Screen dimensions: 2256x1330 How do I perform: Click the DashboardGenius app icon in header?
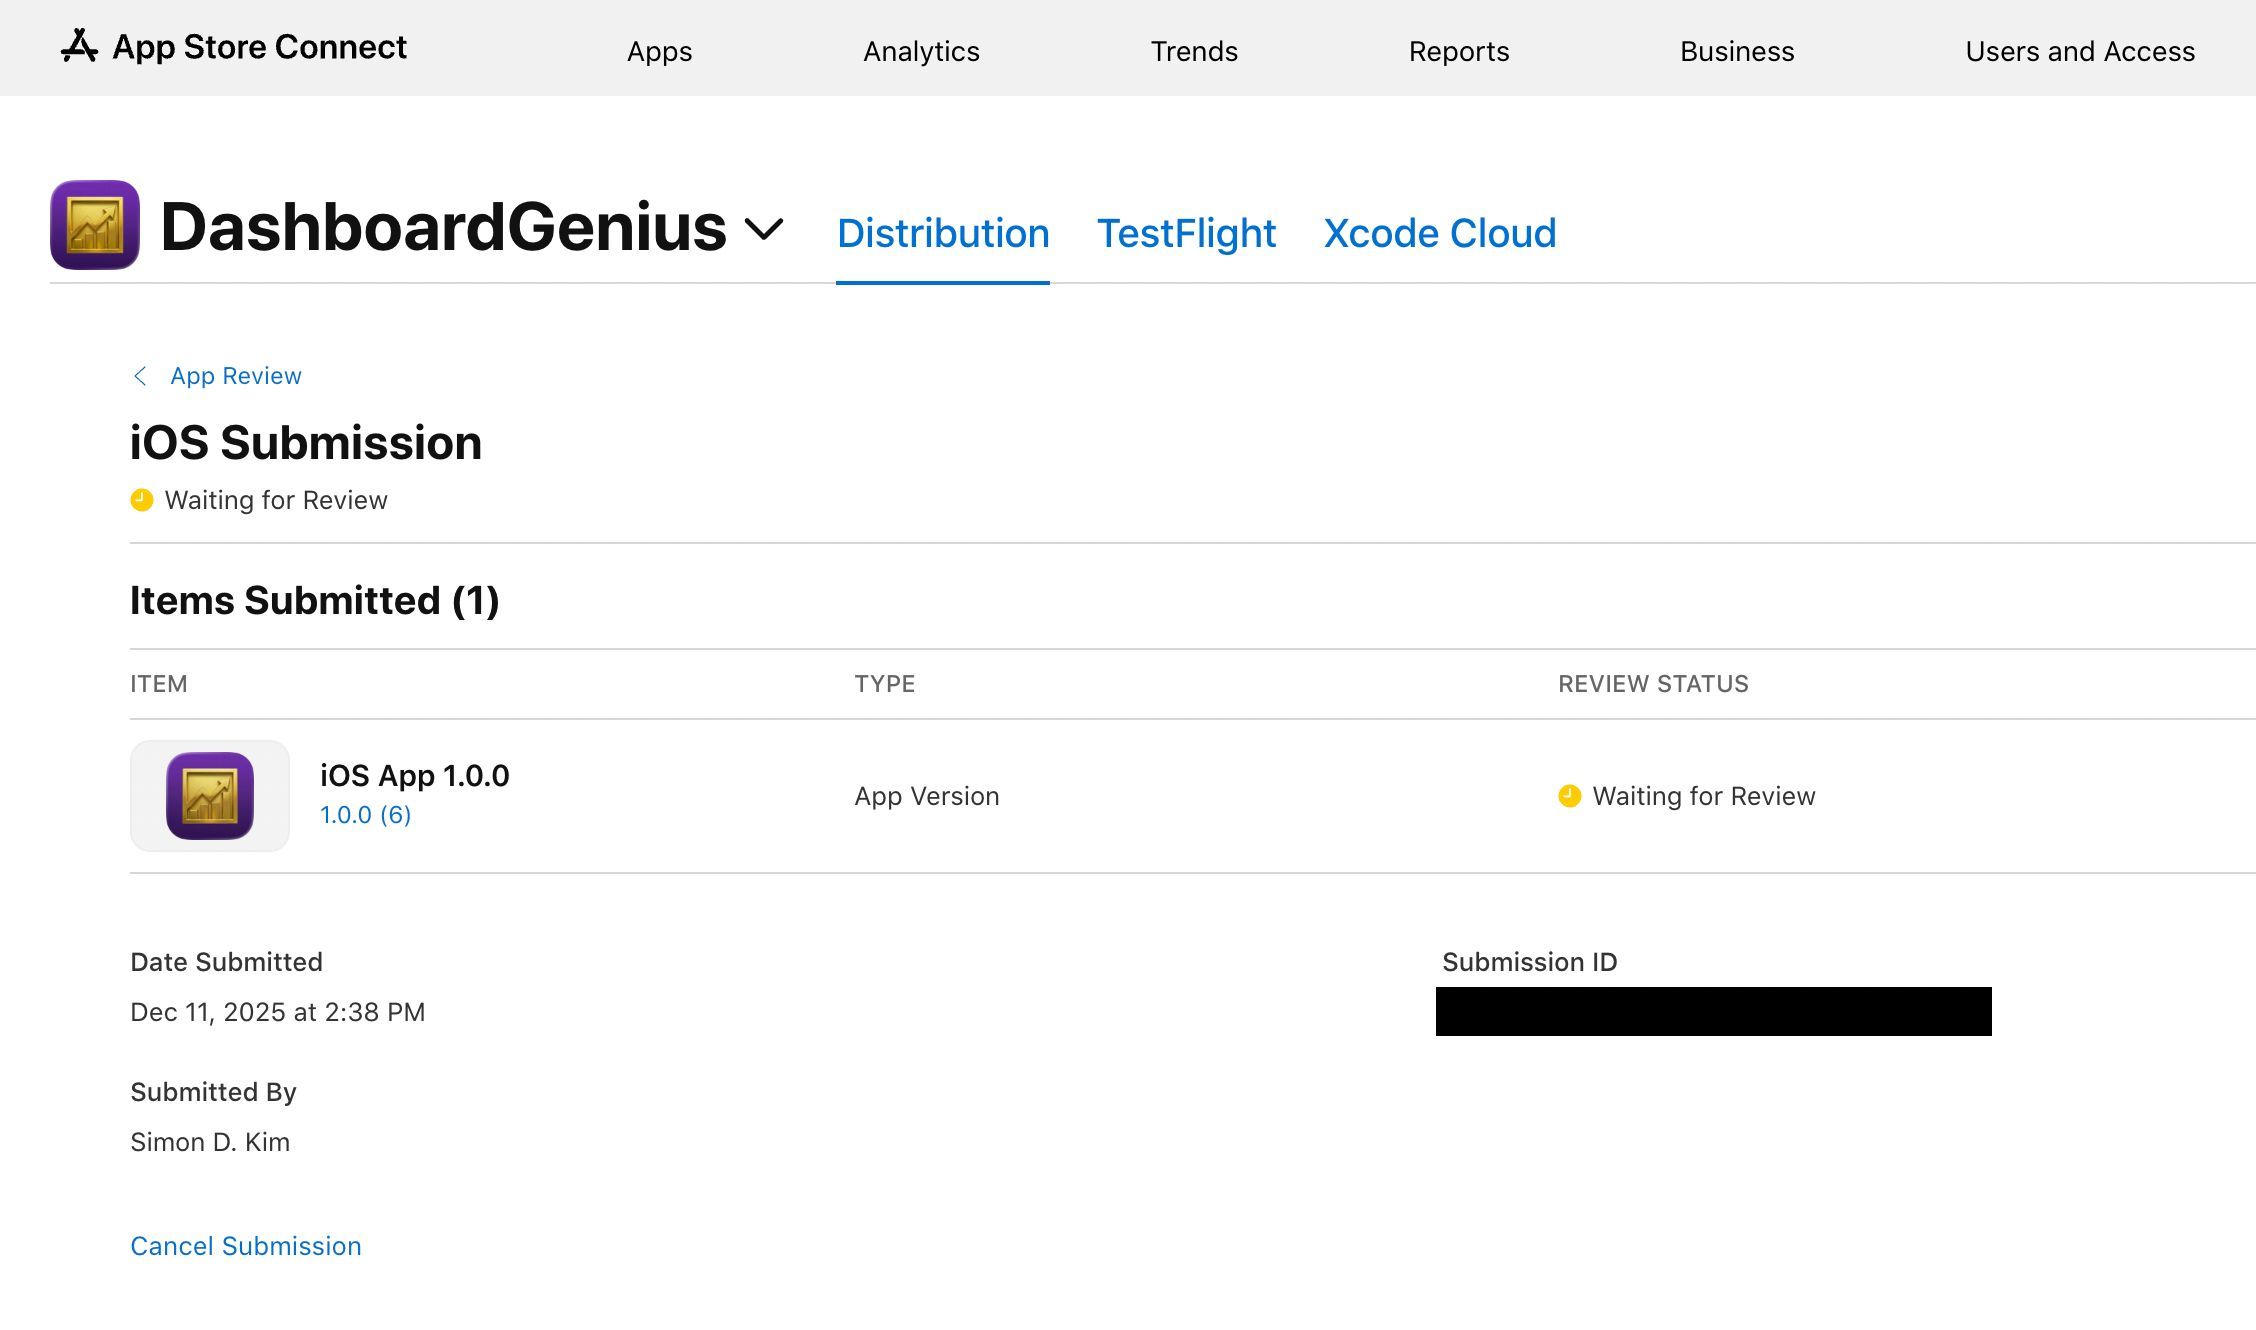coord(95,225)
